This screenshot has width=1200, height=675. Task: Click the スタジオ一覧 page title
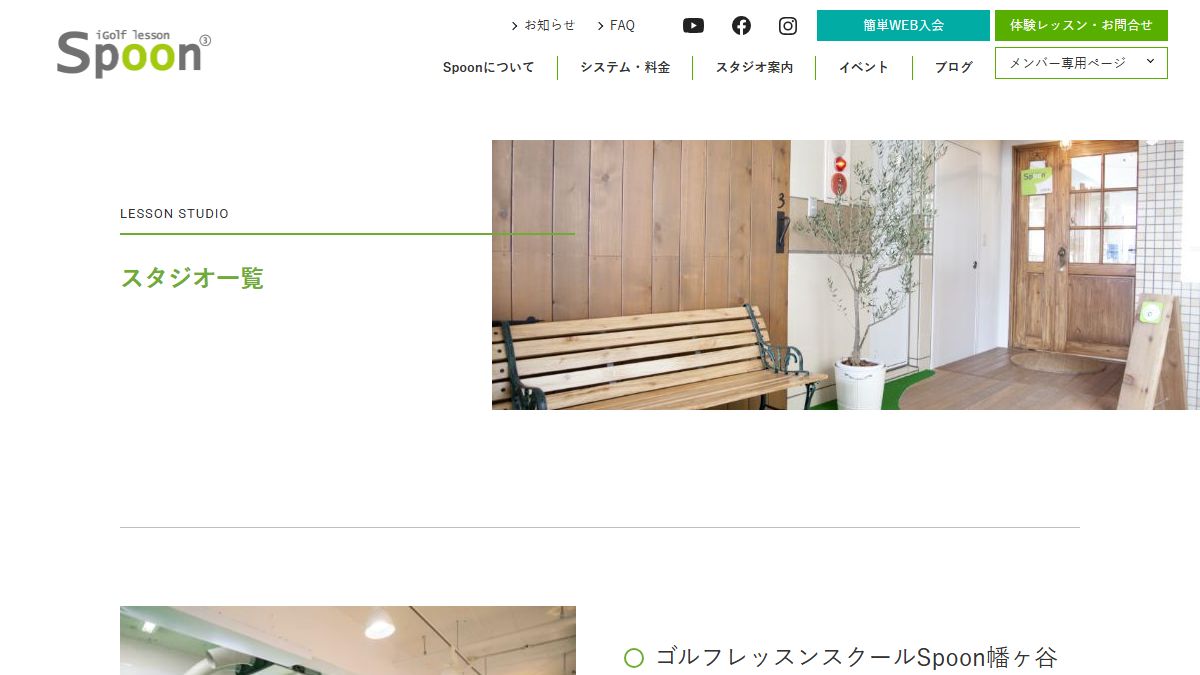[192, 278]
